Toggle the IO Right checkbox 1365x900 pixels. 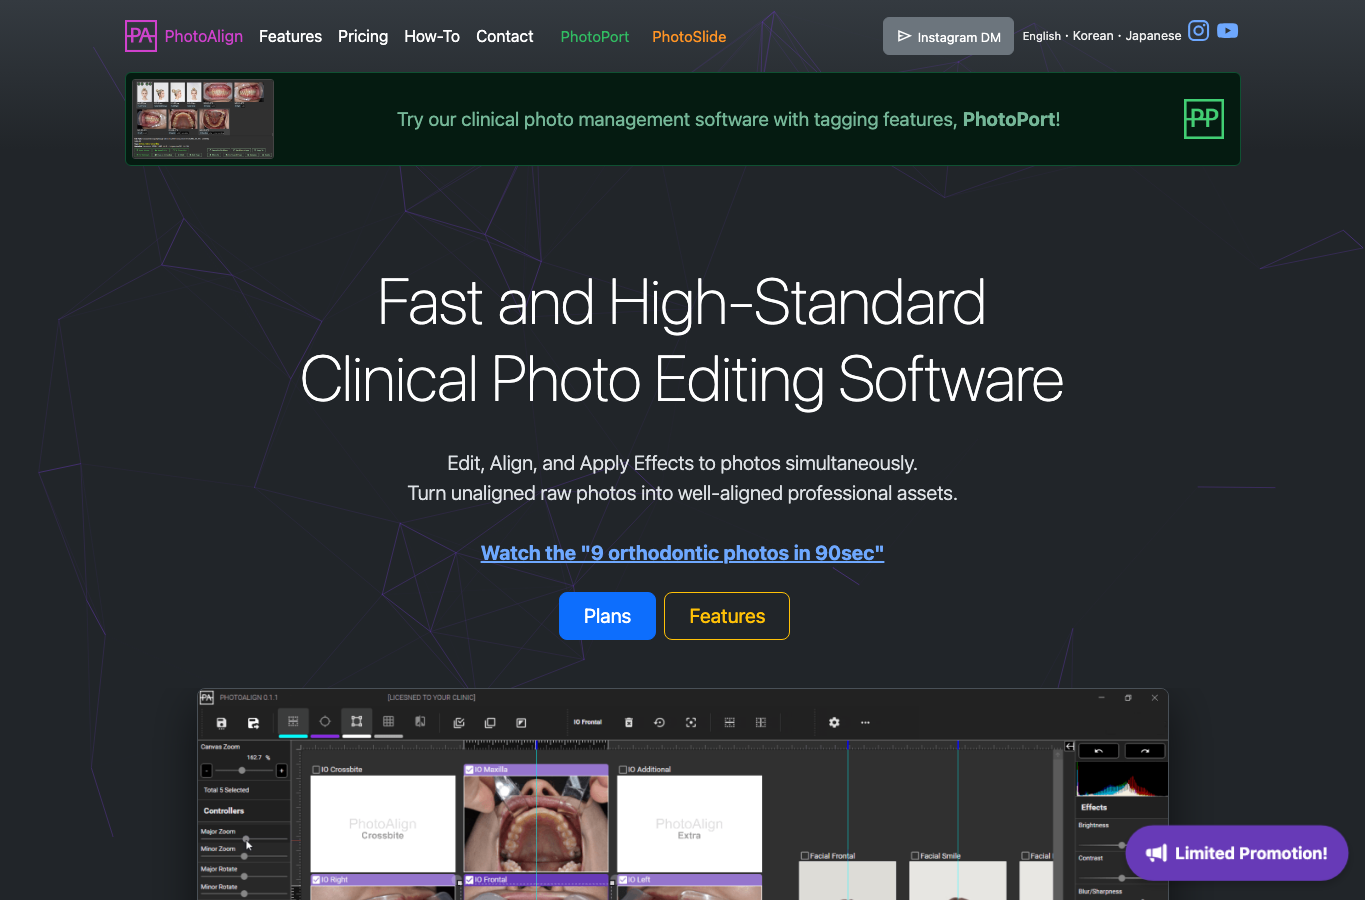316,880
